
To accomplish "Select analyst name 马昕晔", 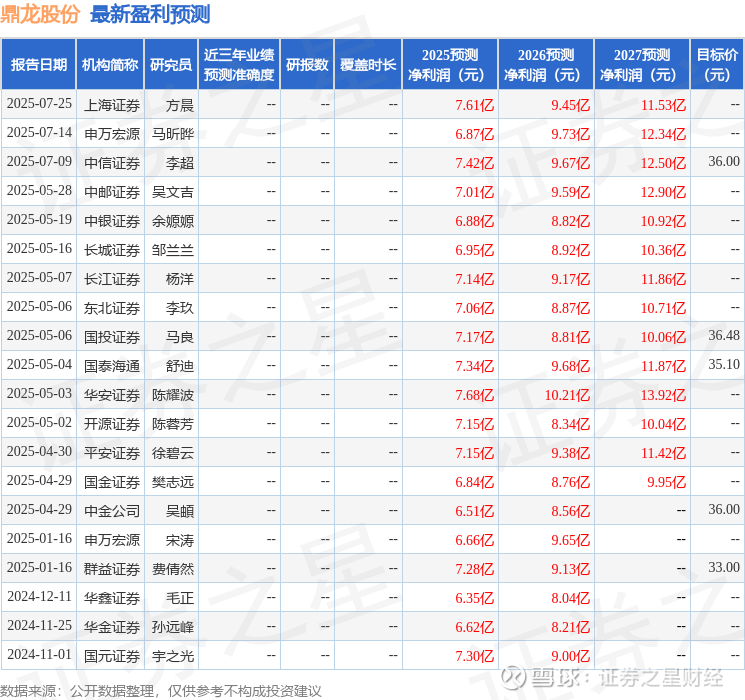I will [173, 134].
